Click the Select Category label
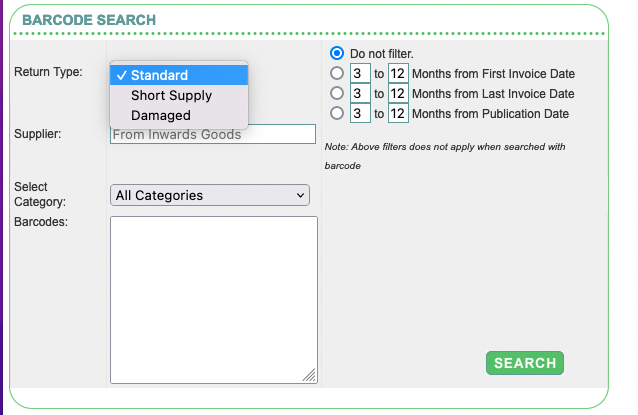 click(x=40, y=194)
